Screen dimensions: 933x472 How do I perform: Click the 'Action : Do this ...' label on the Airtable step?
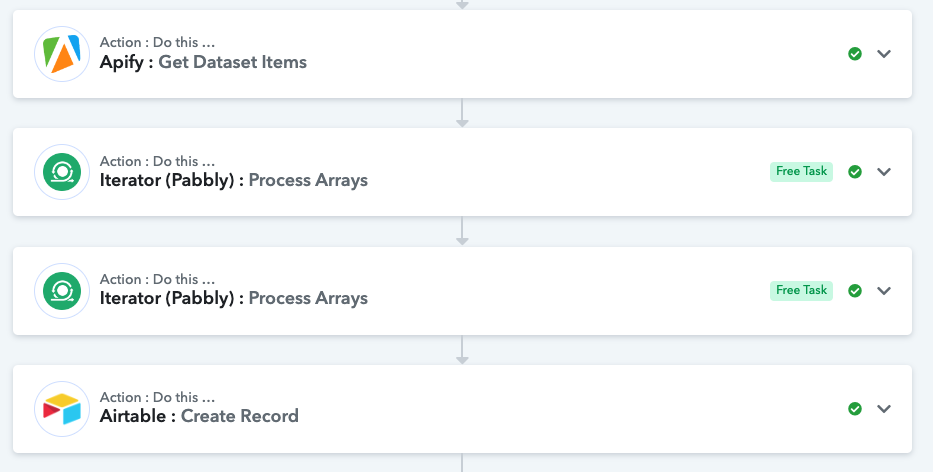158,397
